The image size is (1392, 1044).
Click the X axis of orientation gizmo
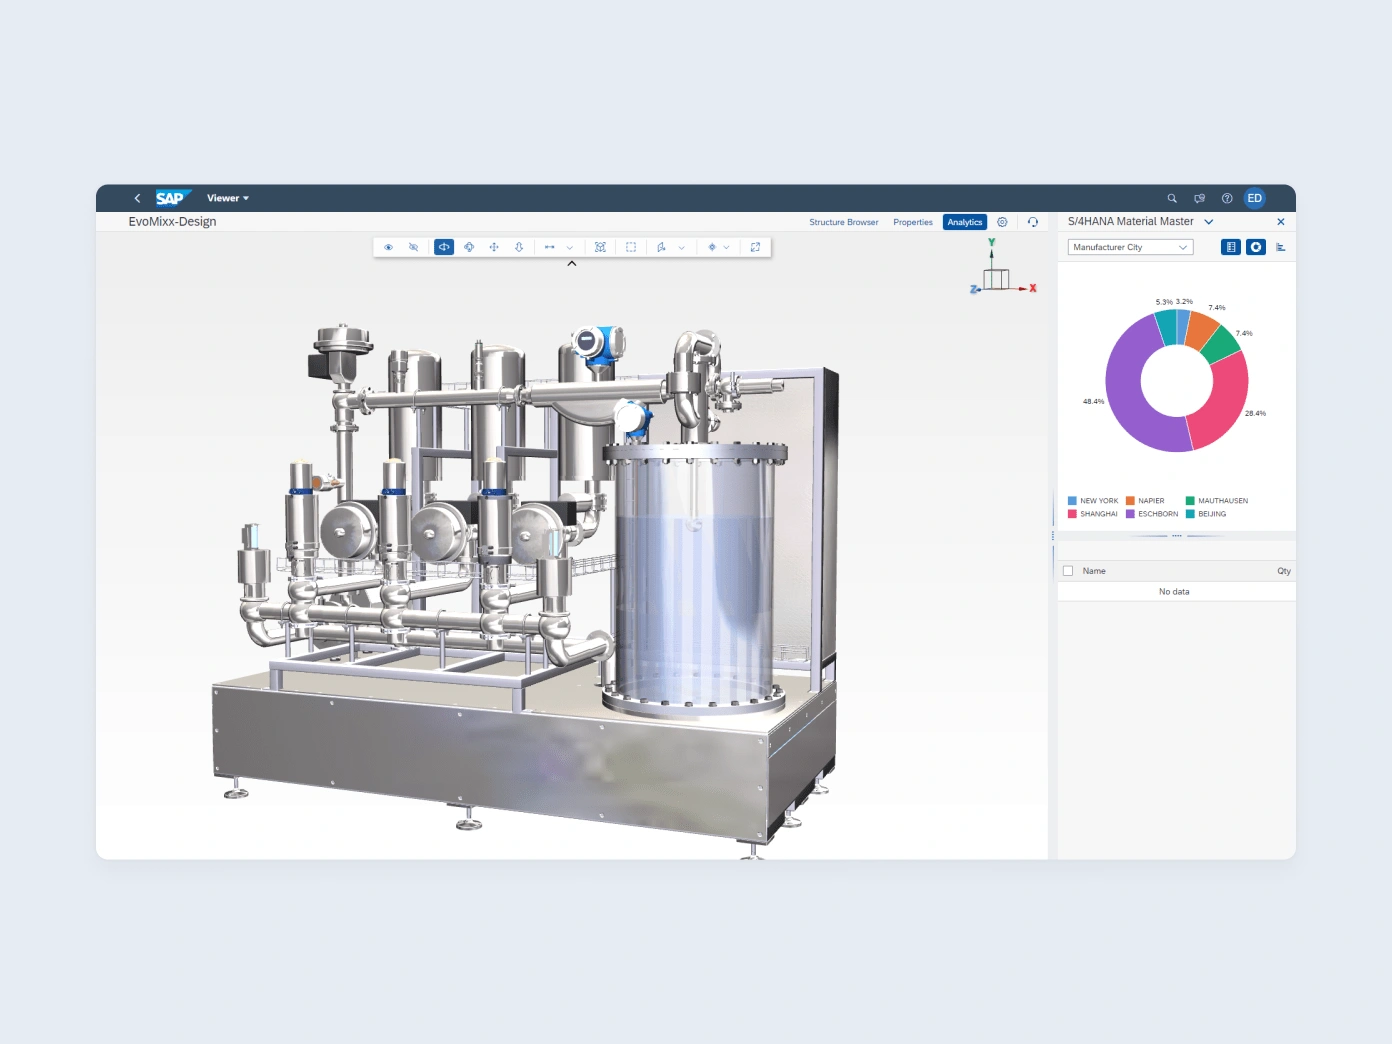click(x=1033, y=288)
